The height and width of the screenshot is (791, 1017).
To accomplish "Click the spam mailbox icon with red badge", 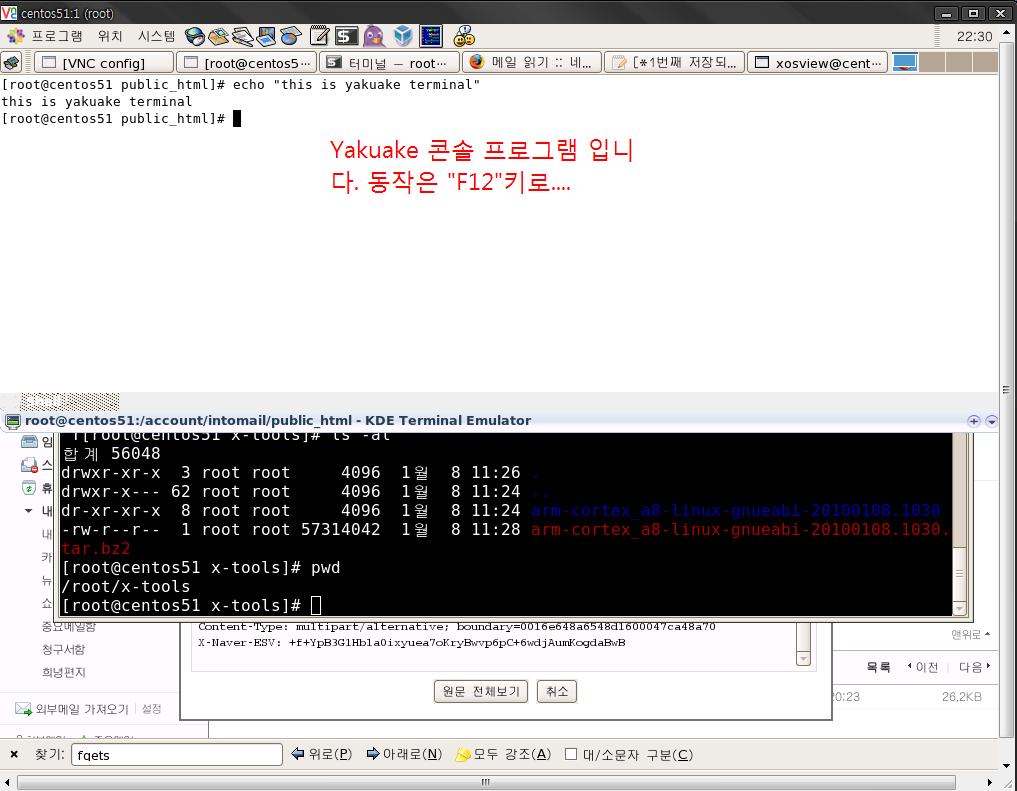I will coord(29,465).
